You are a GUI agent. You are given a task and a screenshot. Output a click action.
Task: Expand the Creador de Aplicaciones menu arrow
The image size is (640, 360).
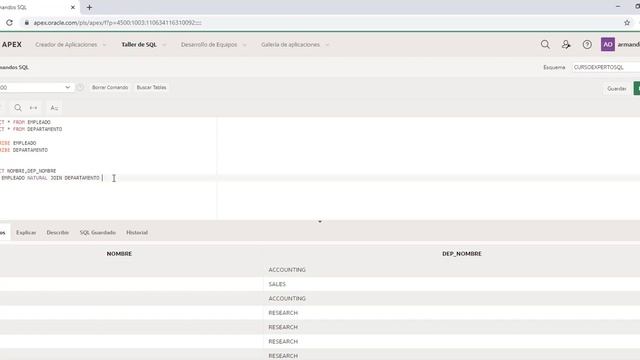coord(104,45)
